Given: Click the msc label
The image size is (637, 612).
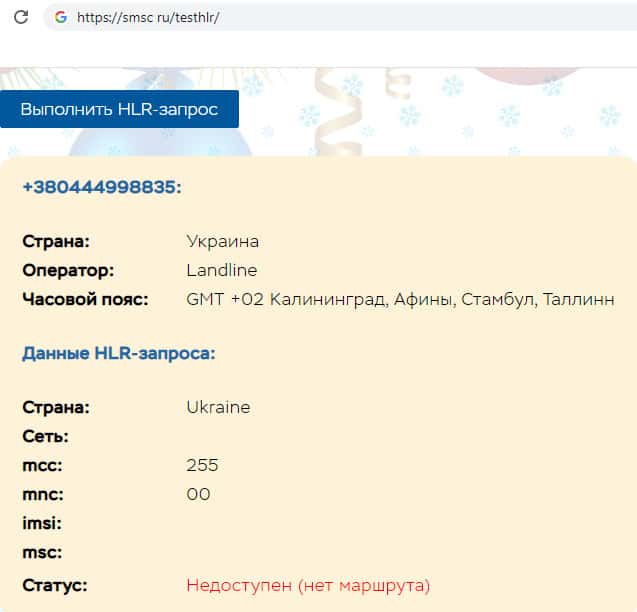Looking at the screenshot, I should [x=42, y=552].
